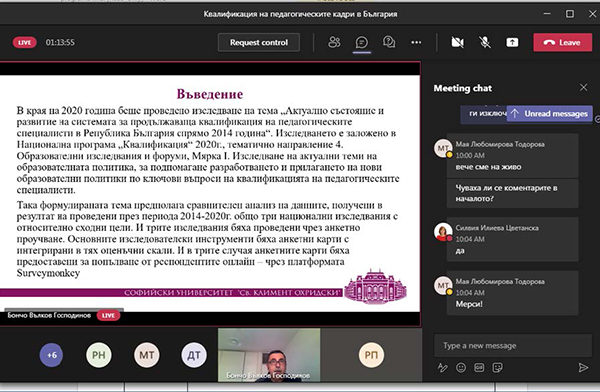The width and height of the screenshot is (600, 392).
Task: Unmute the microphone
Action: tap(485, 42)
